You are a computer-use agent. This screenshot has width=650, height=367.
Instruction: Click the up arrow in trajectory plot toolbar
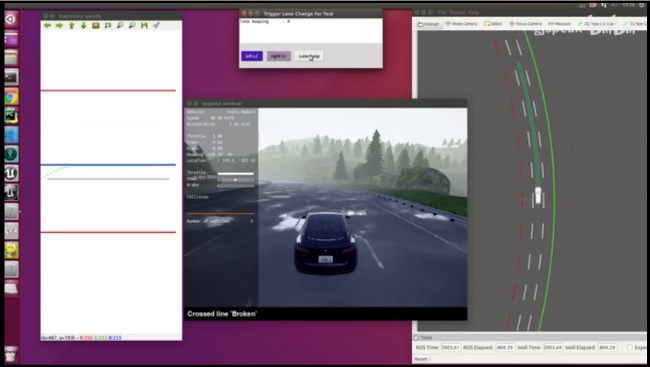[x=71, y=26]
